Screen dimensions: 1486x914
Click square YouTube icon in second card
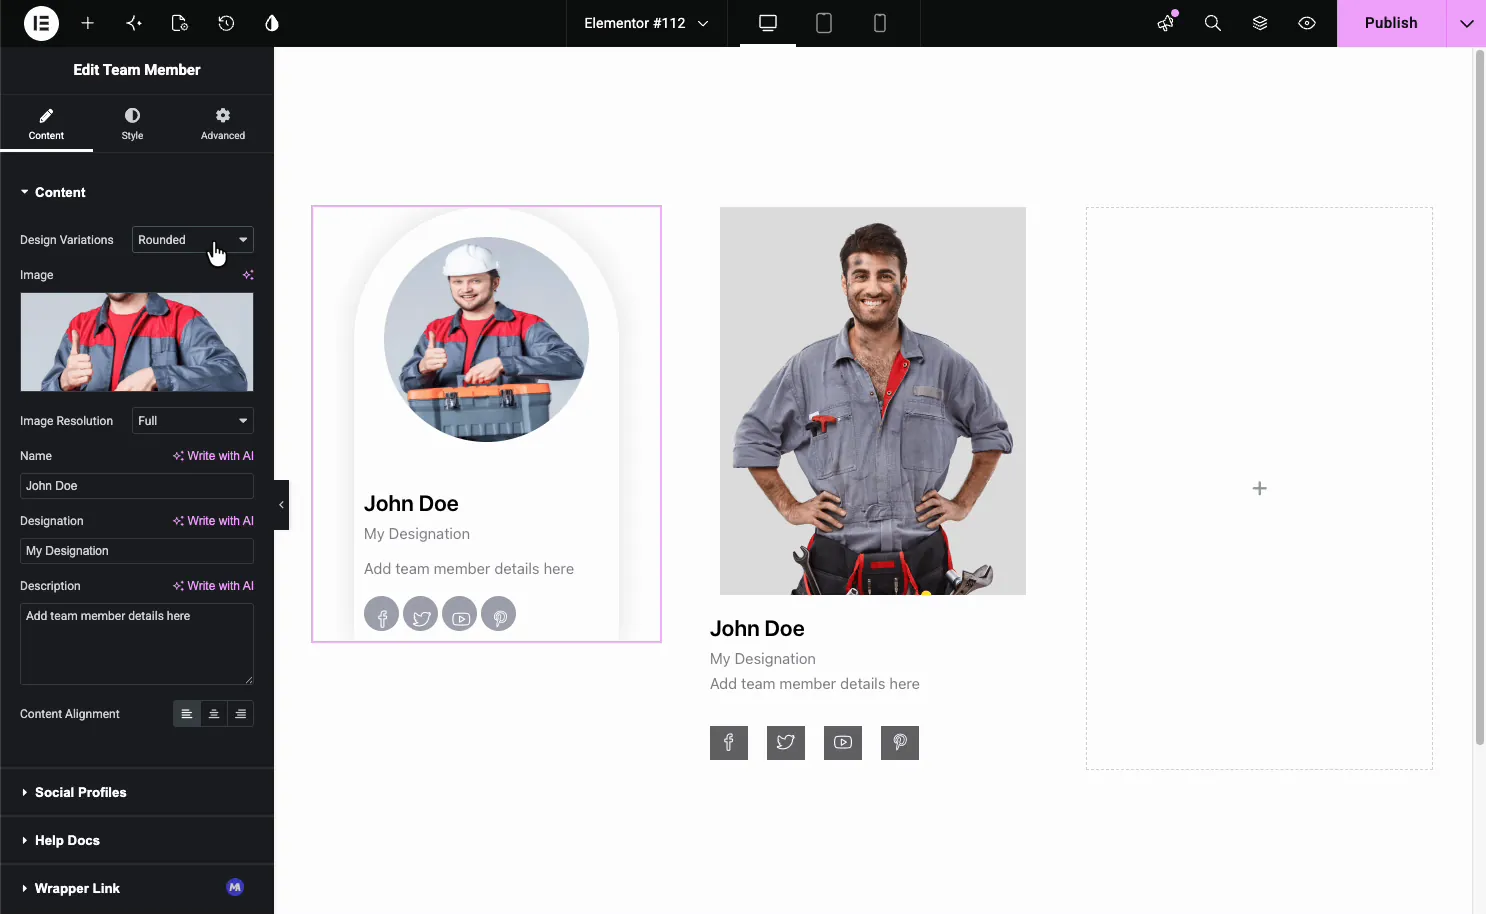pyautogui.click(x=843, y=742)
